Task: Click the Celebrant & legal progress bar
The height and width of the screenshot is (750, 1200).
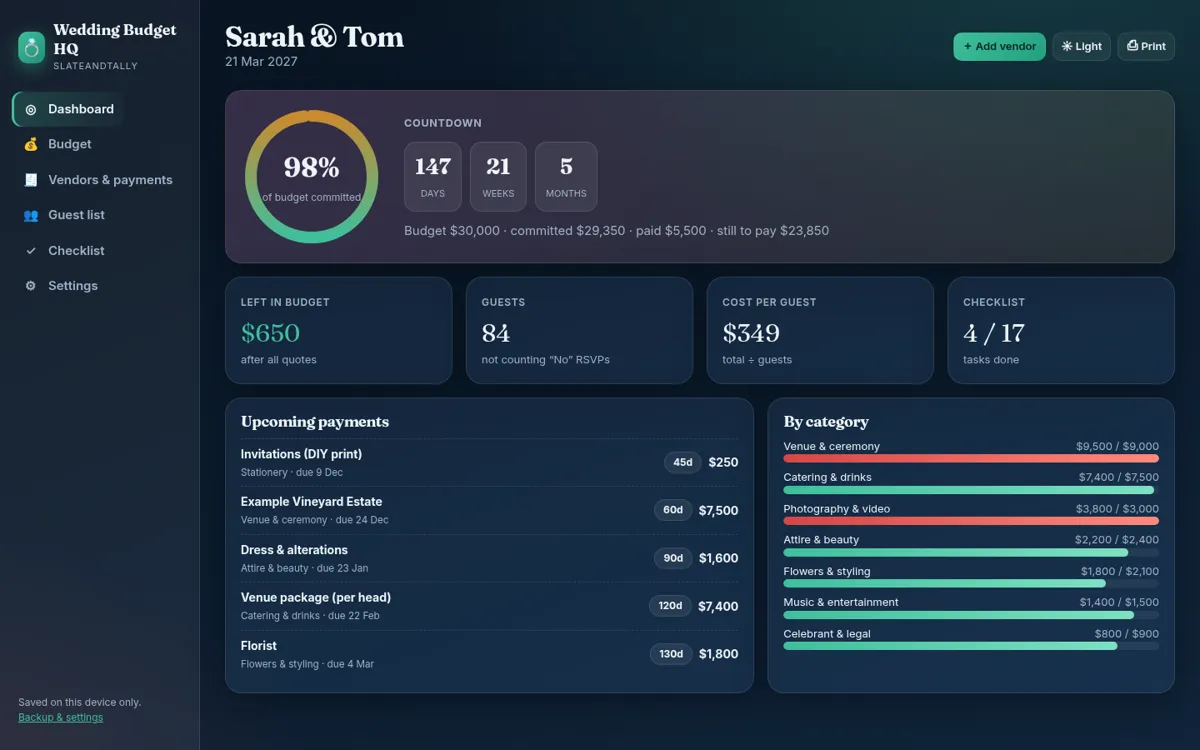Action: click(971, 646)
